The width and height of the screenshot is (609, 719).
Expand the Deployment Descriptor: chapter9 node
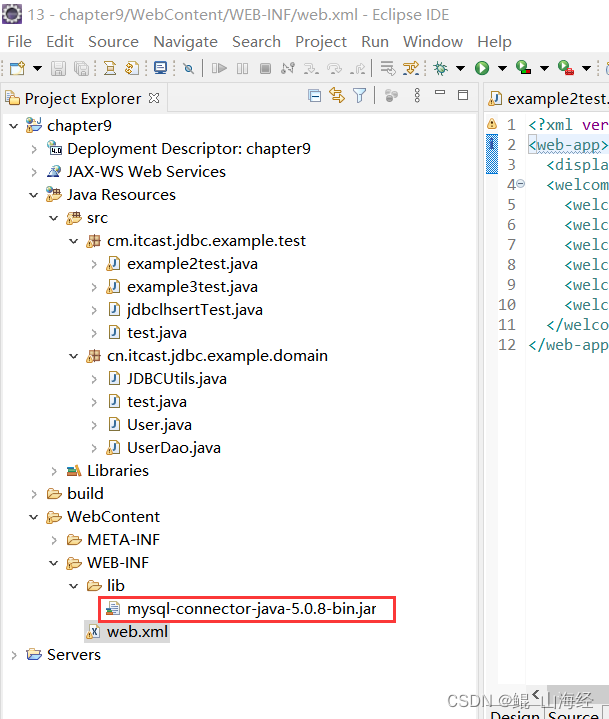(x=34, y=149)
